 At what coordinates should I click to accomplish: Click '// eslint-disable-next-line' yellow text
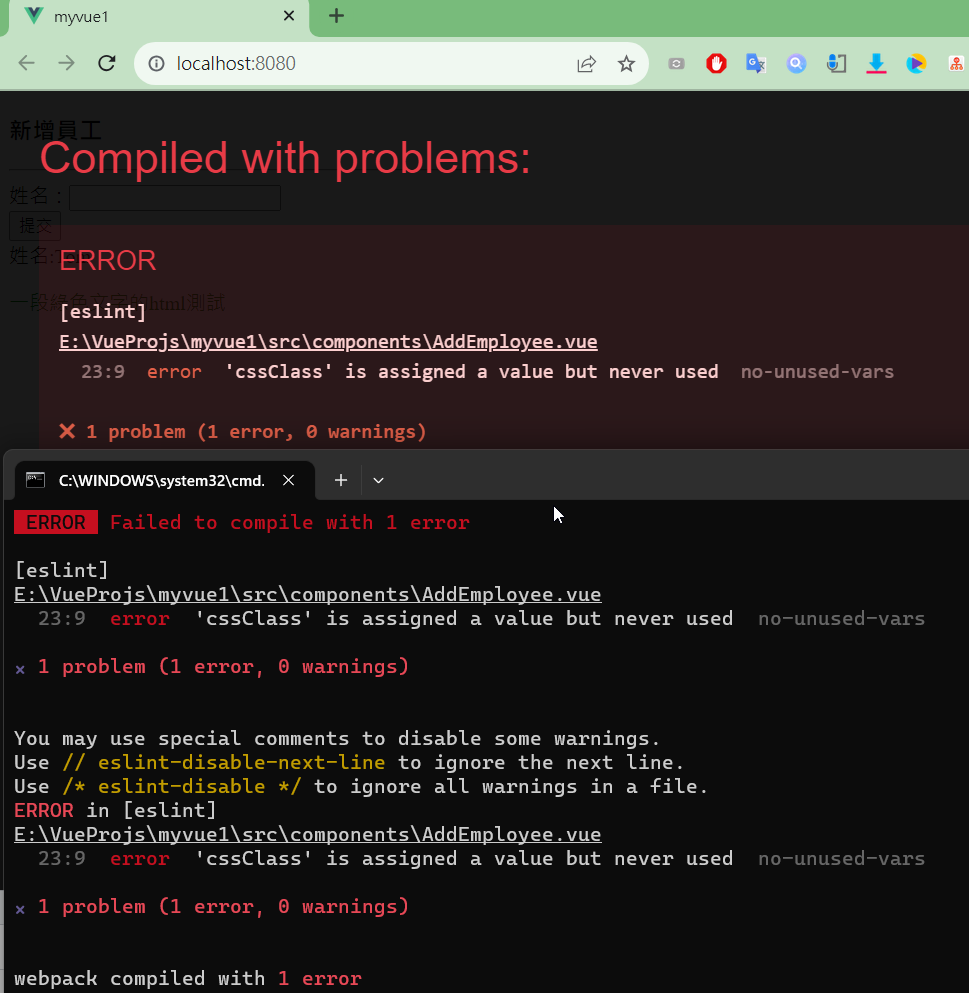224,762
